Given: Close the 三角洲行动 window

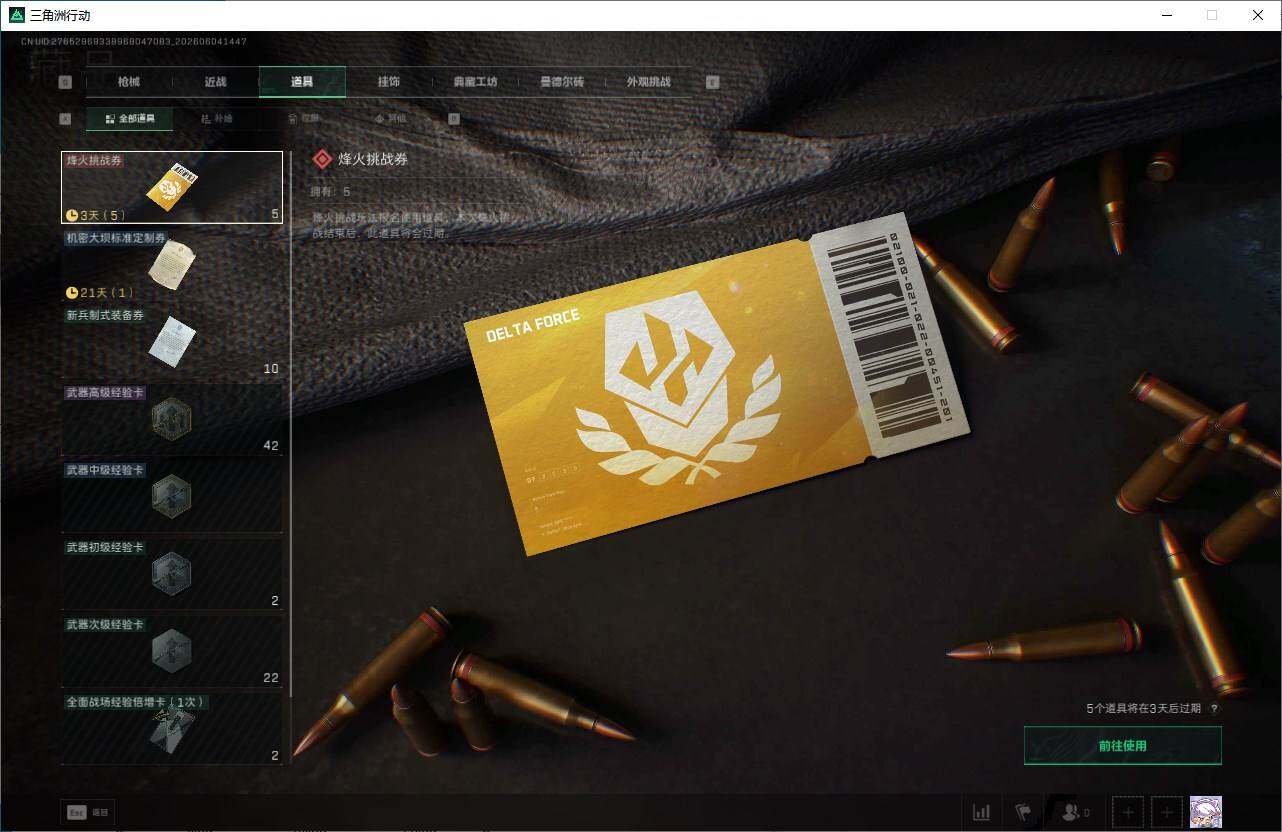Looking at the screenshot, I should coord(1258,15).
